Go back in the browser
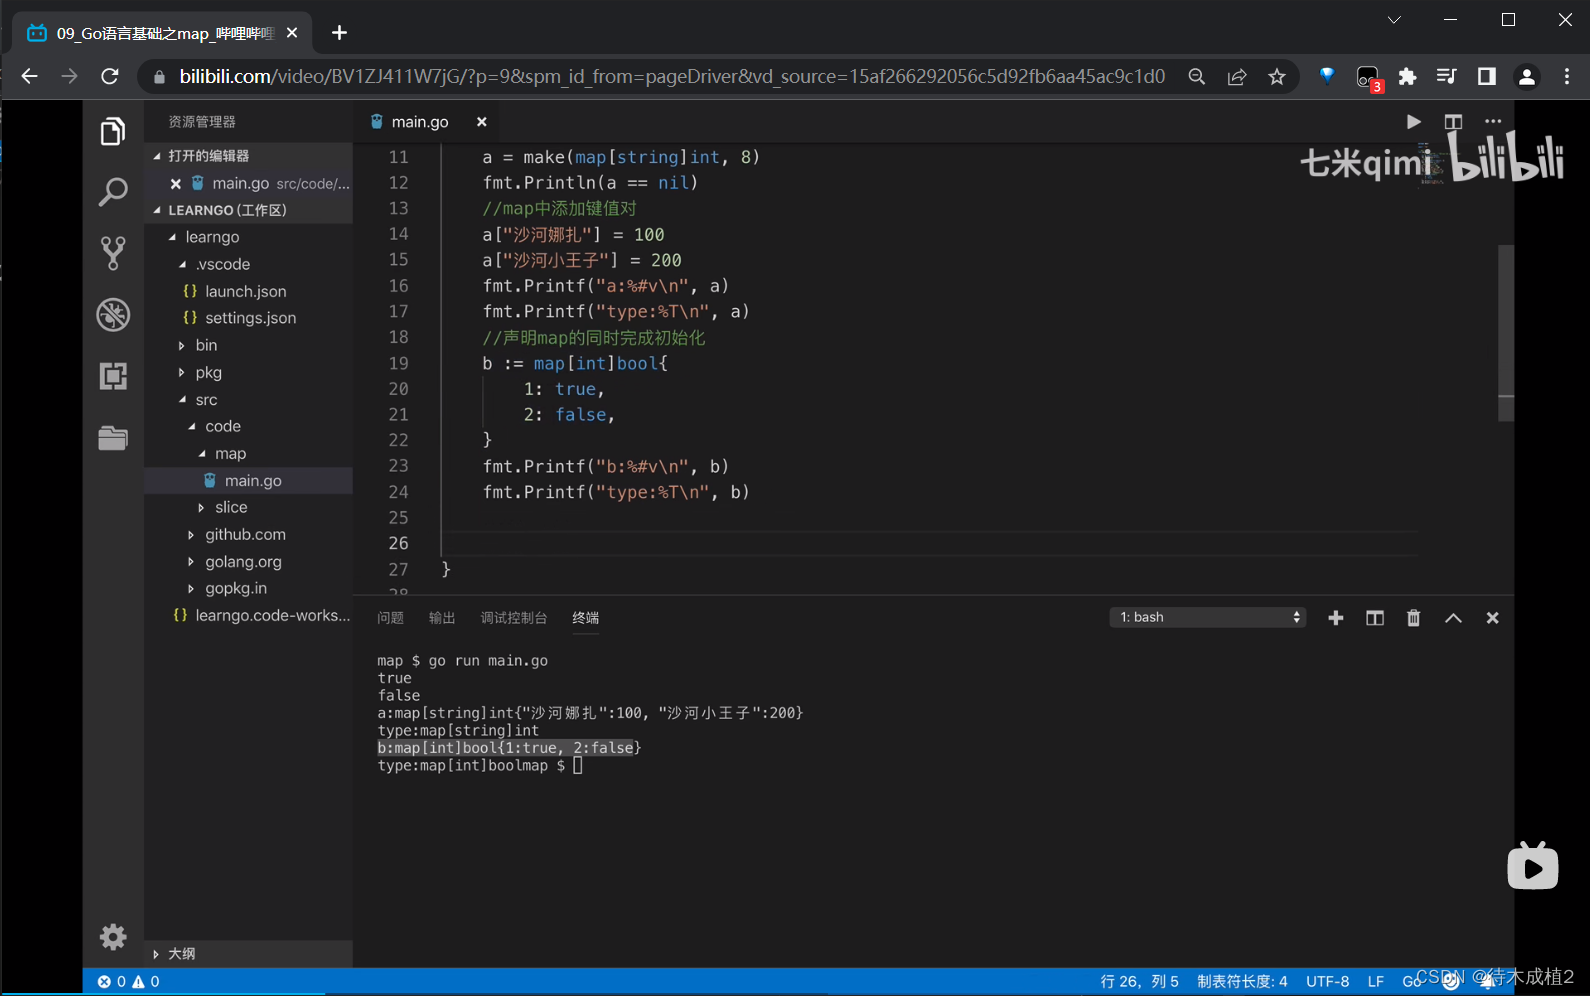This screenshot has width=1590, height=996. [x=29, y=77]
